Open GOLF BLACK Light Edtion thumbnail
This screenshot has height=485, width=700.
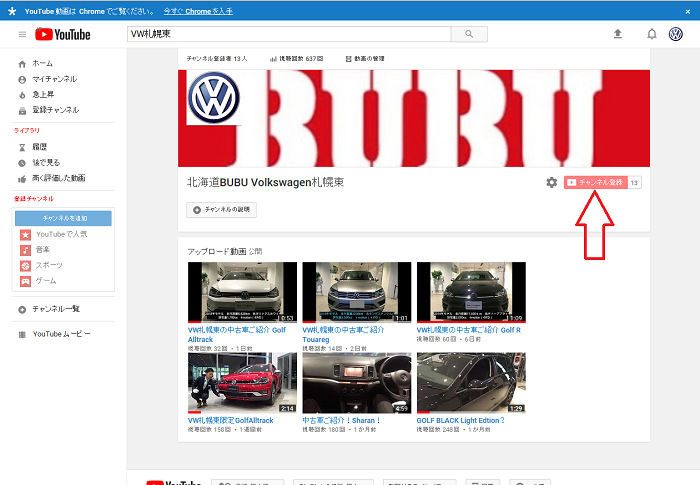coord(471,383)
